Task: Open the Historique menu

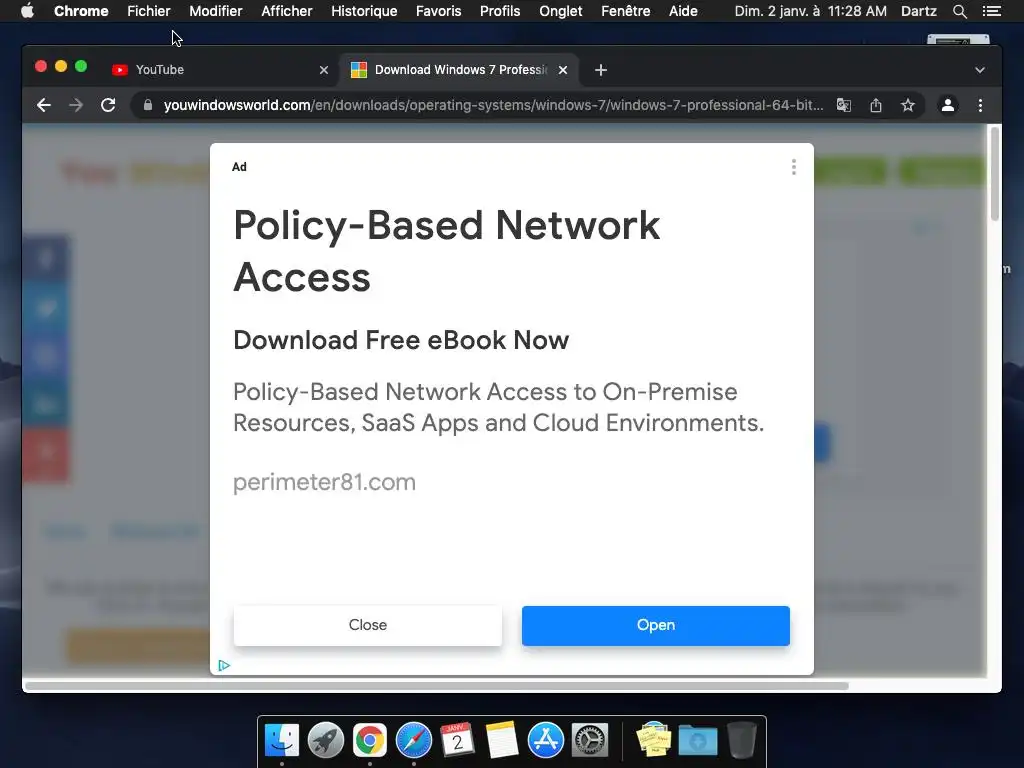Action: (x=364, y=11)
